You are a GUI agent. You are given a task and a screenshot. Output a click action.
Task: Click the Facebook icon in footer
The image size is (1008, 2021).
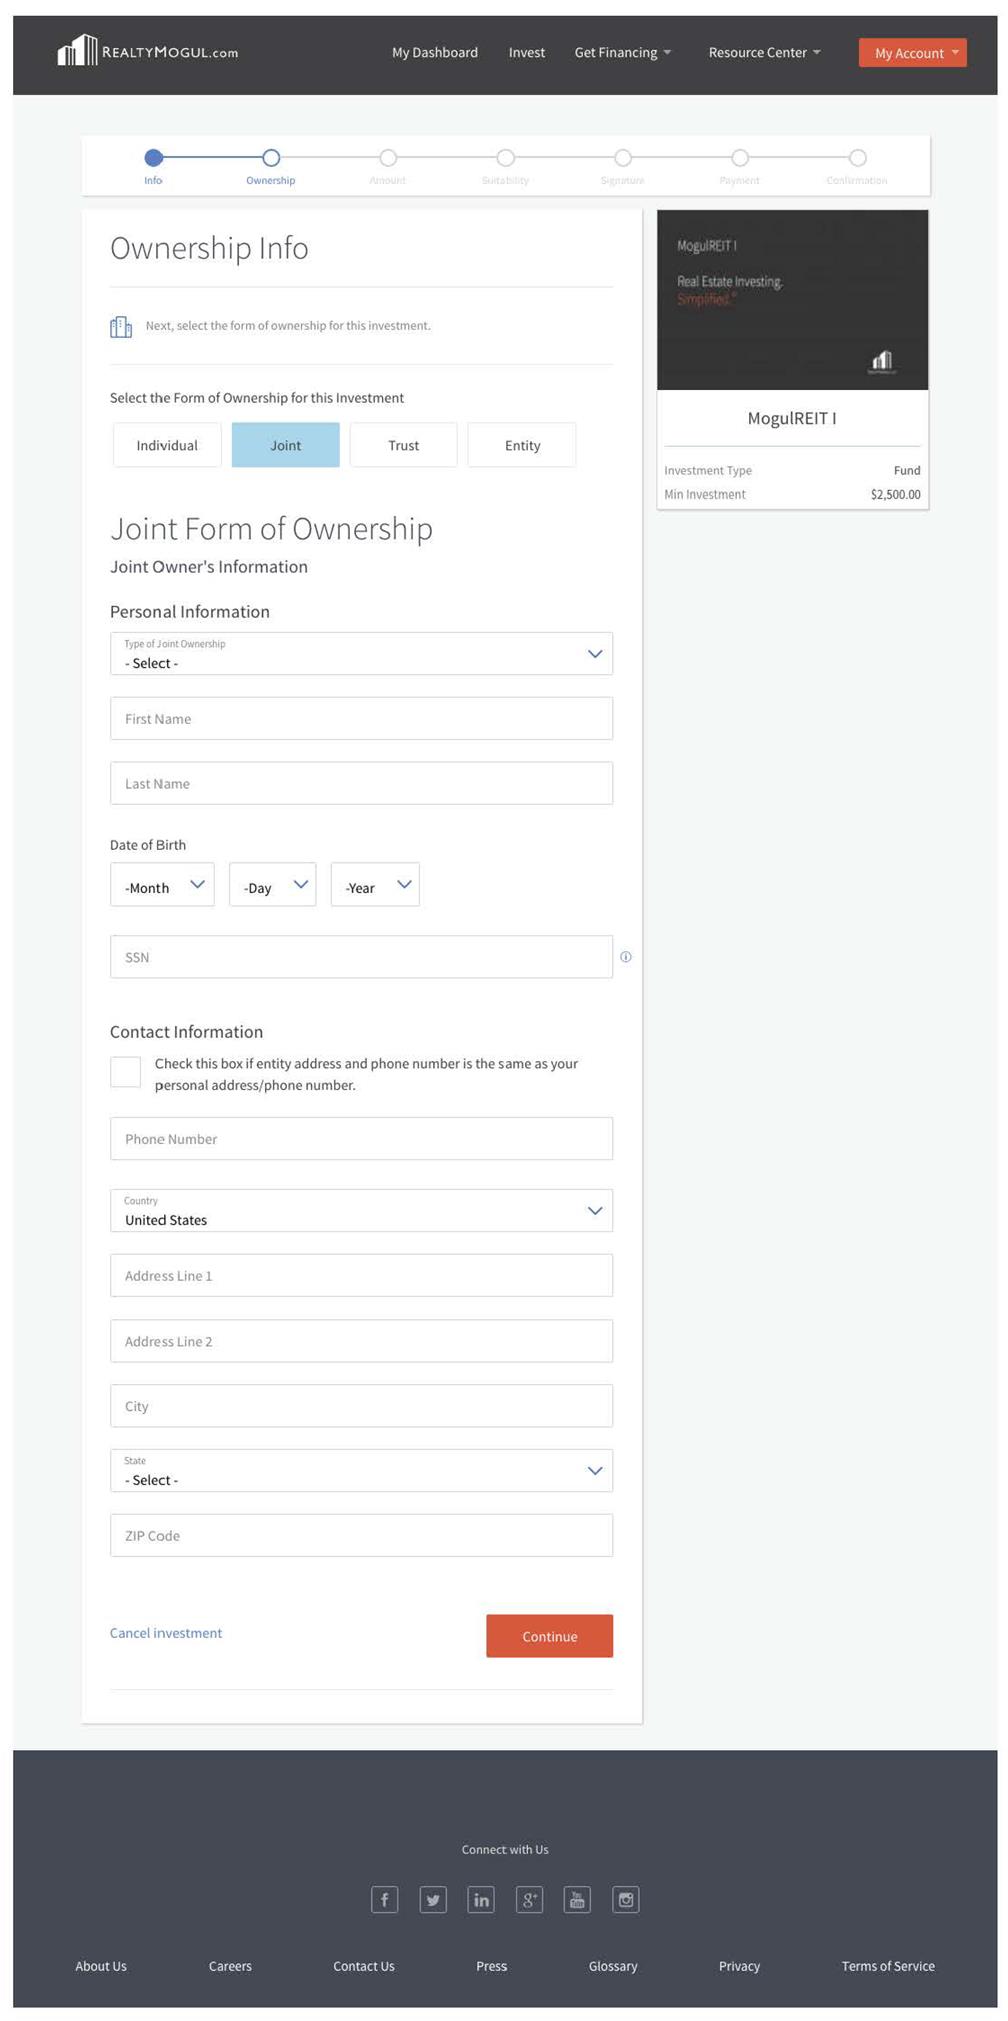[x=384, y=1899]
